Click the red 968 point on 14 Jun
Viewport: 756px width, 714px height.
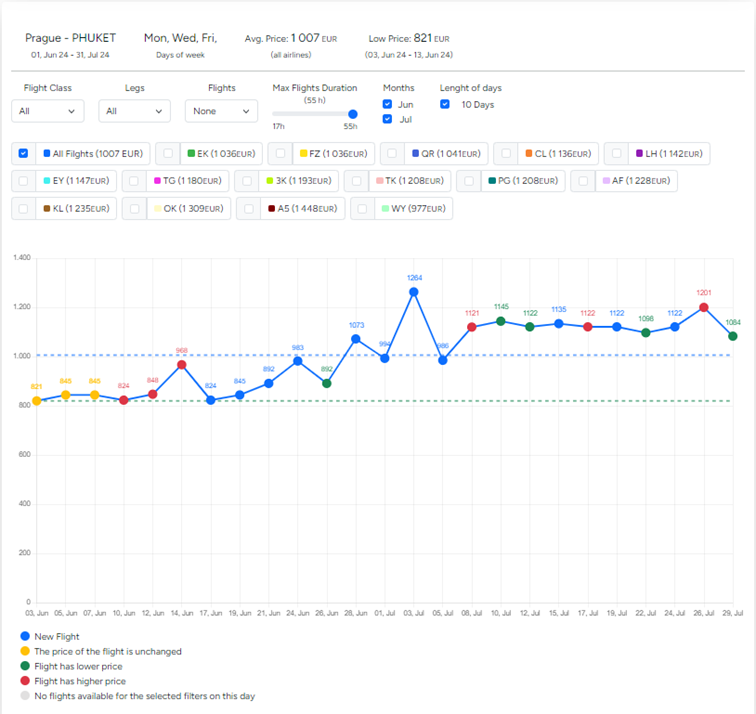pos(181,365)
